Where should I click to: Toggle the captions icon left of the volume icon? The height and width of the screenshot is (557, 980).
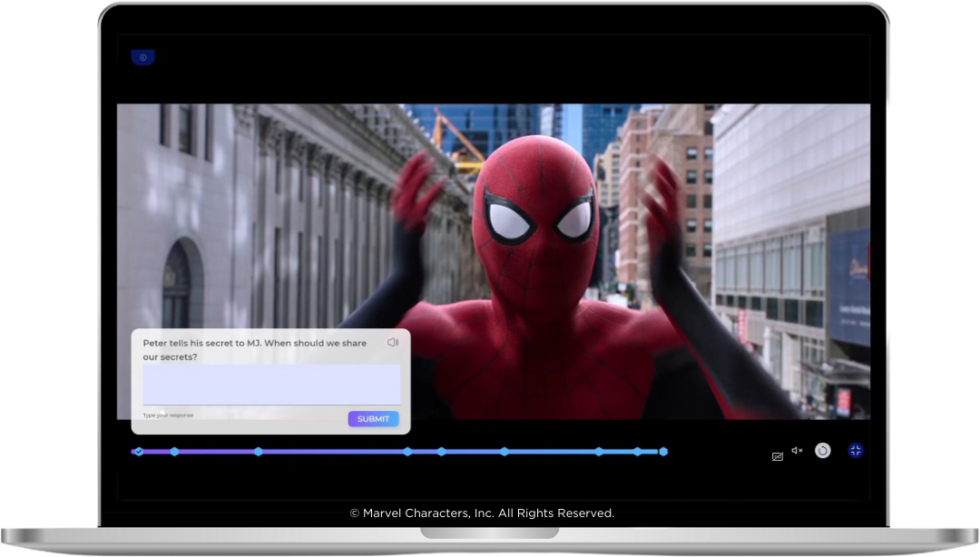point(777,456)
